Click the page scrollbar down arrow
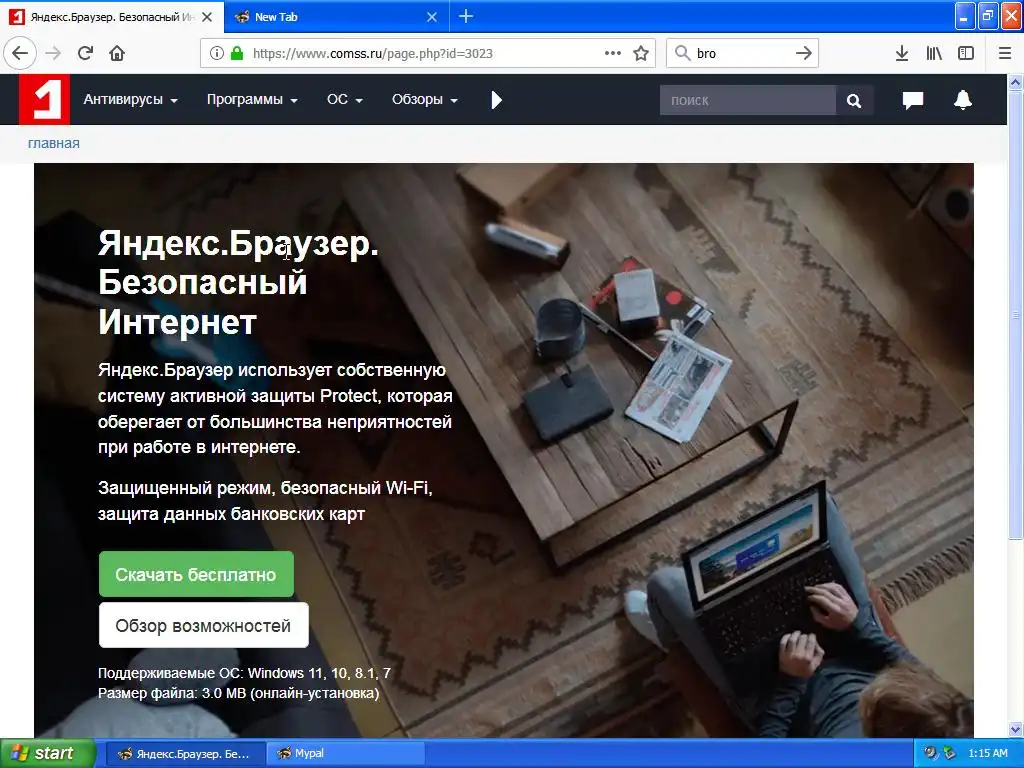Image resolution: width=1024 pixels, height=768 pixels. click(1016, 729)
